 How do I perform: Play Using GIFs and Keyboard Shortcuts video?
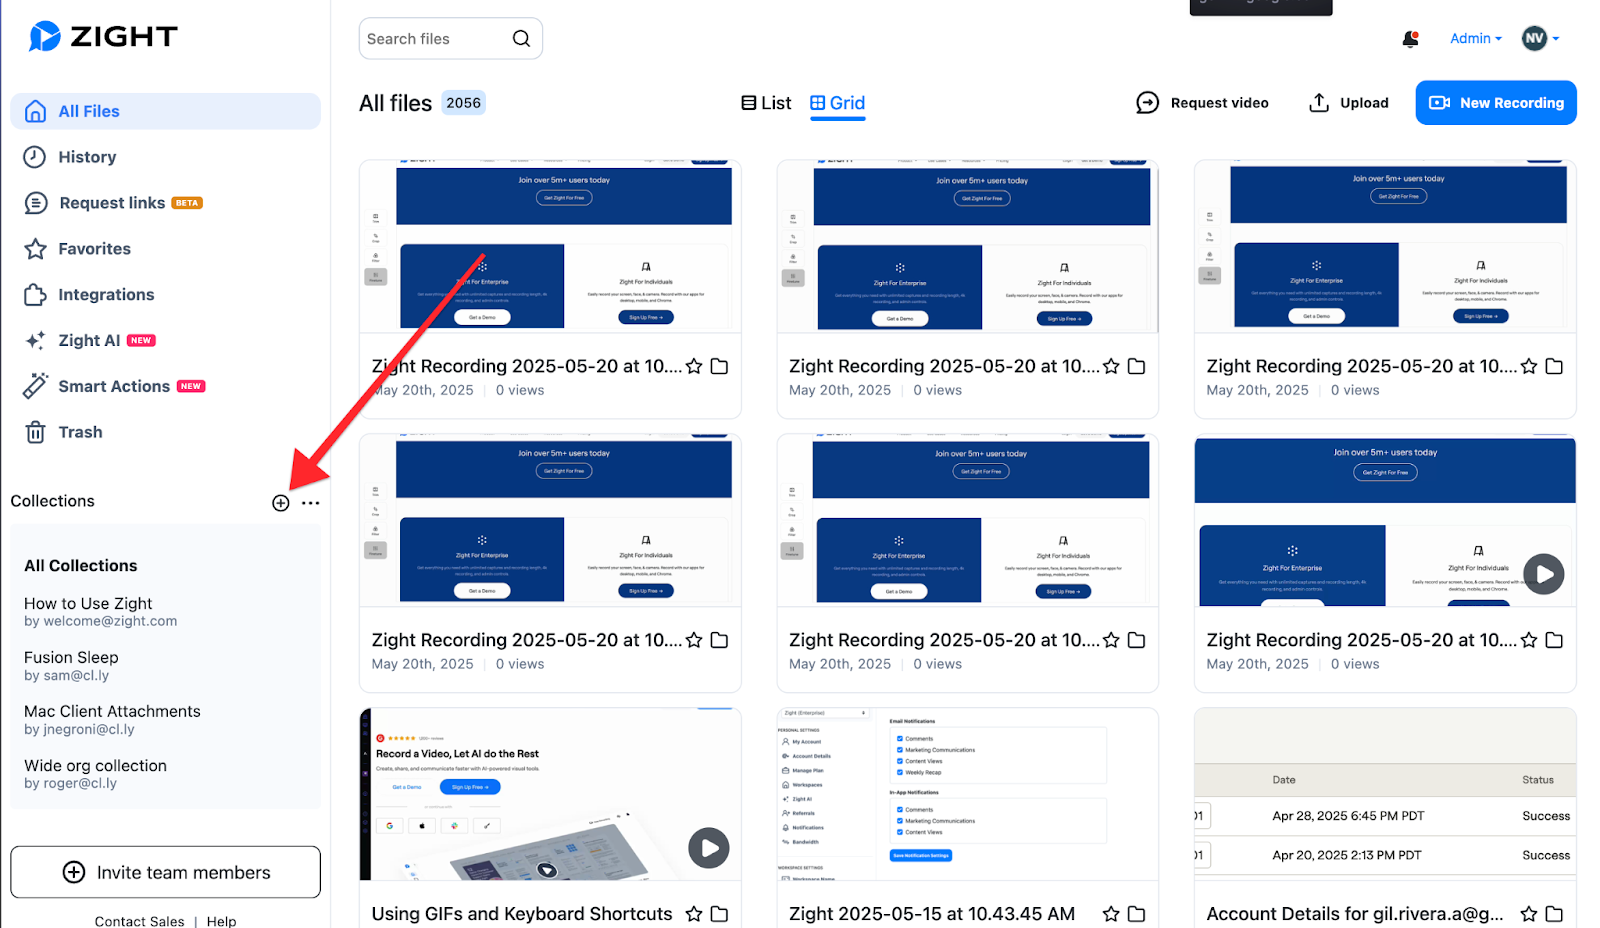pyautogui.click(x=709, y=848)
